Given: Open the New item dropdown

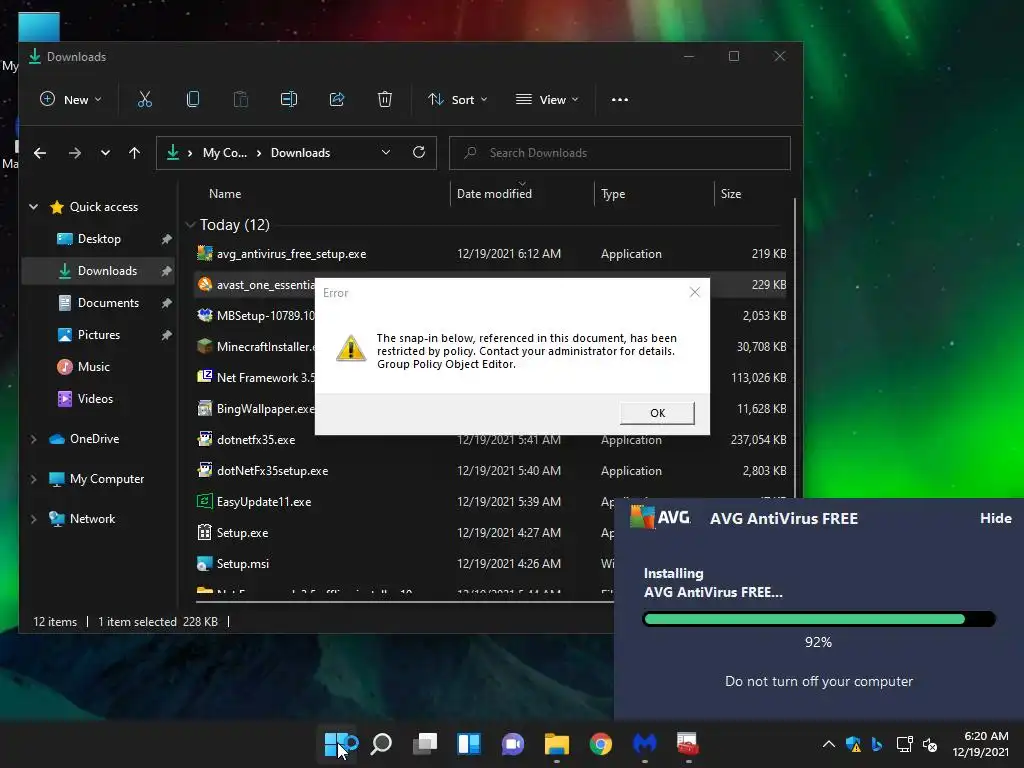Looking at the screenshot, I should (x=71, y=100).
